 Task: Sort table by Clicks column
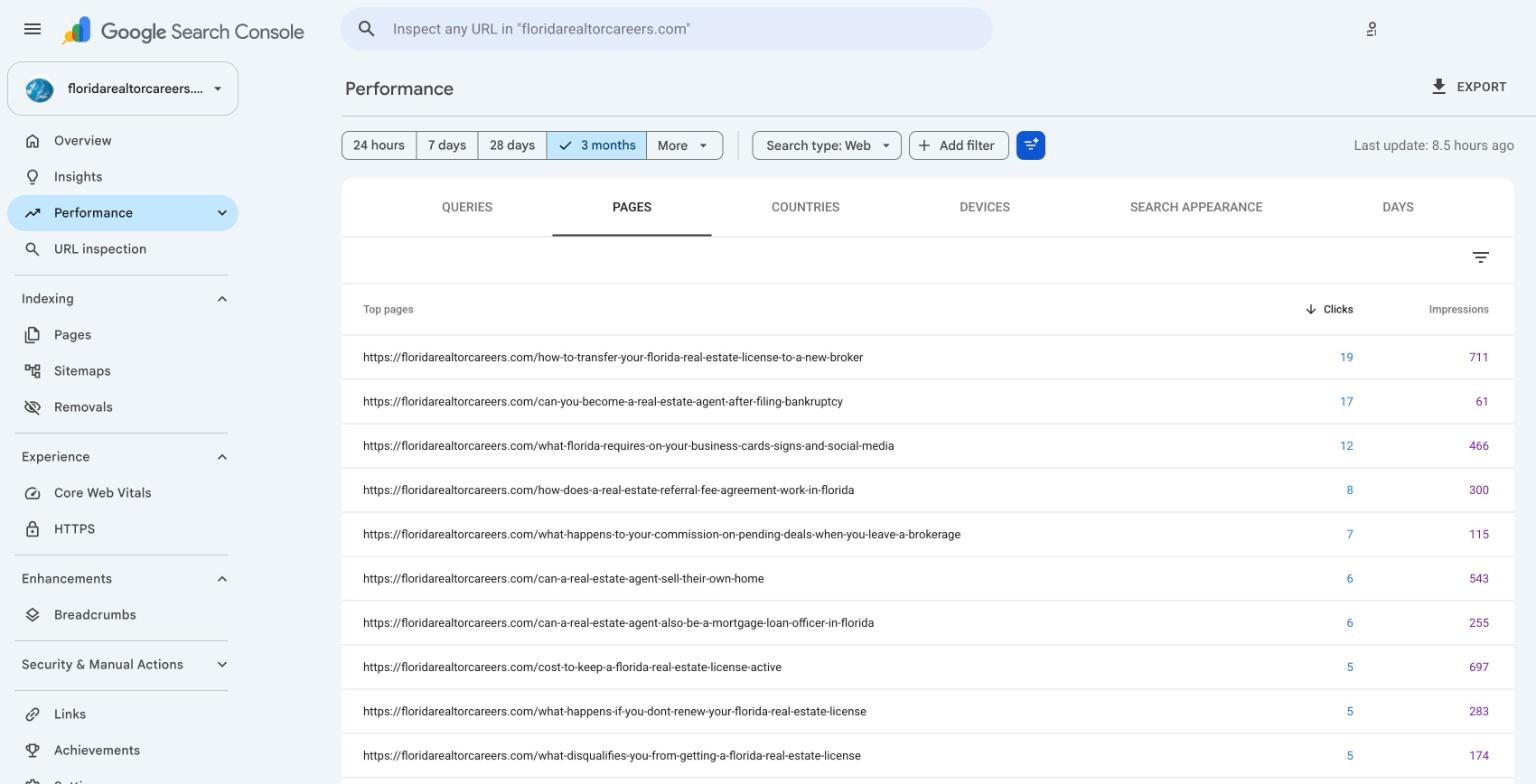[1329, 309]
